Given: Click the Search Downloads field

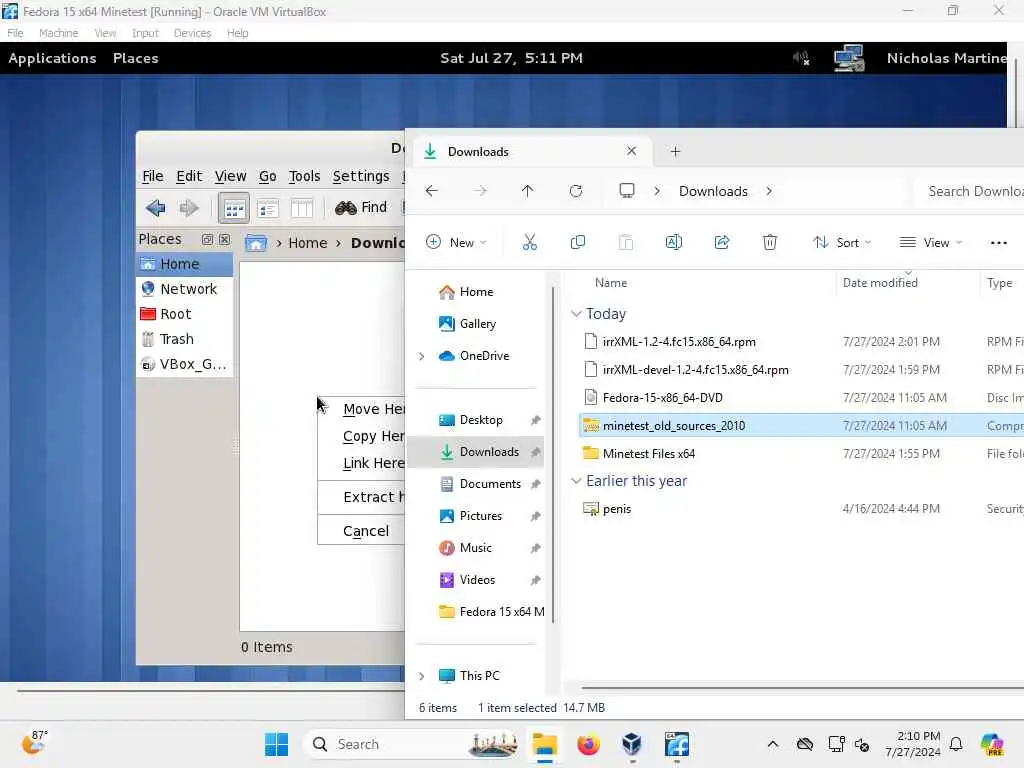Looking at the screenshot, I should [x=970, y=191].
